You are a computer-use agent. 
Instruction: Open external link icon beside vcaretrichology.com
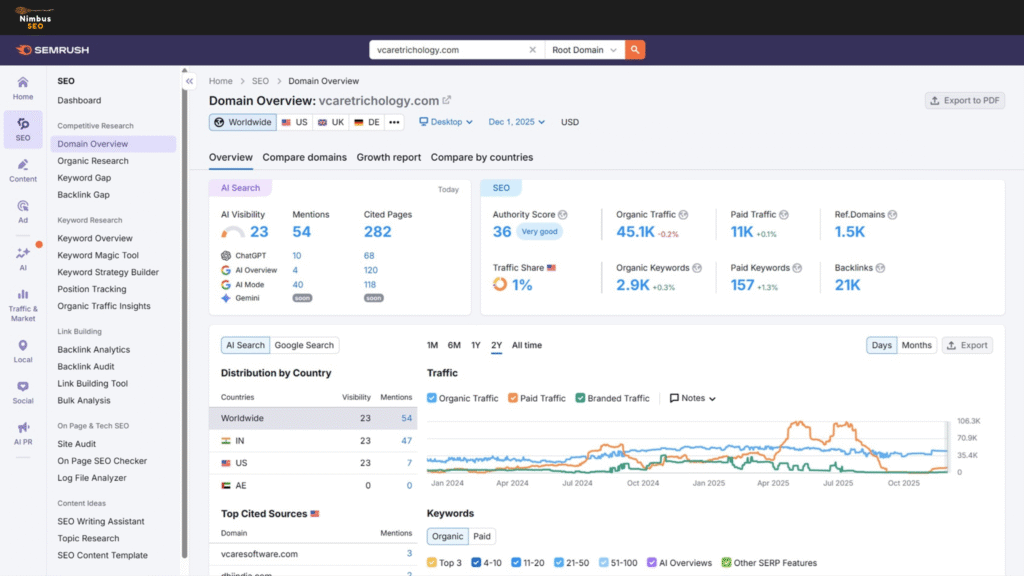pyautogui.click(x=447, y=100)
